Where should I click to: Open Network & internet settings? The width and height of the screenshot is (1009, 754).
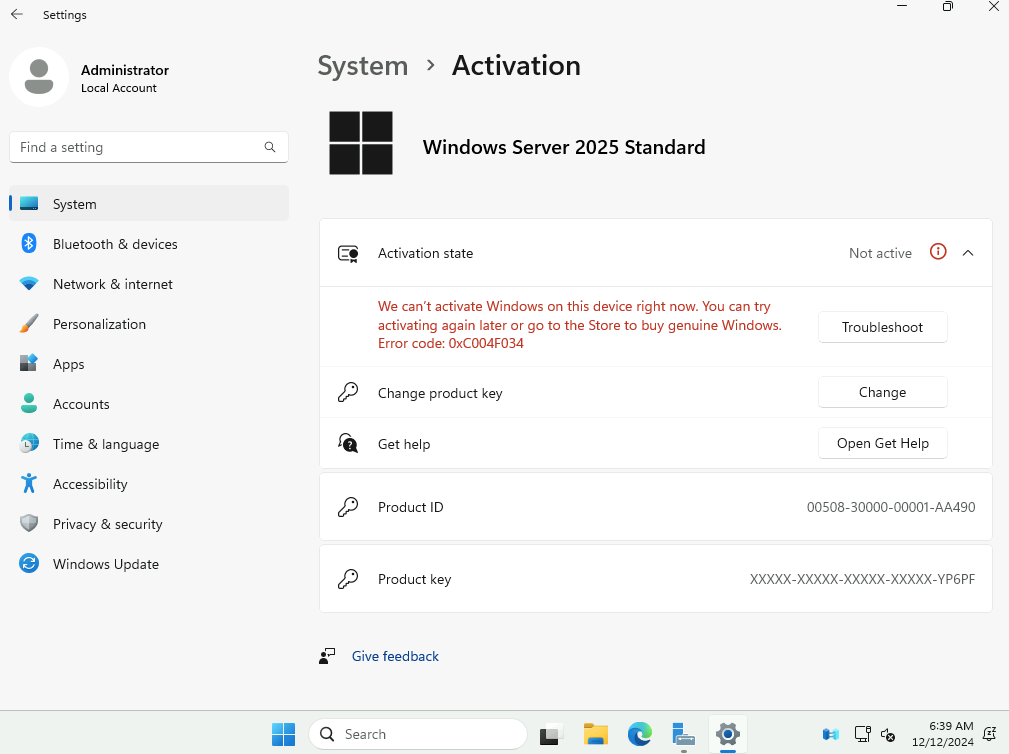pyautogui.click(x=149, y=284)
